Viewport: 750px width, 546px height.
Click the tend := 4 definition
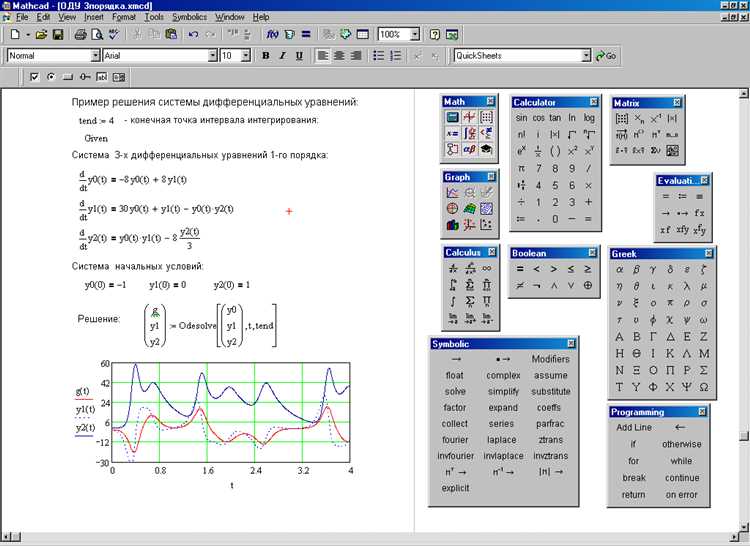click(96, 120)
